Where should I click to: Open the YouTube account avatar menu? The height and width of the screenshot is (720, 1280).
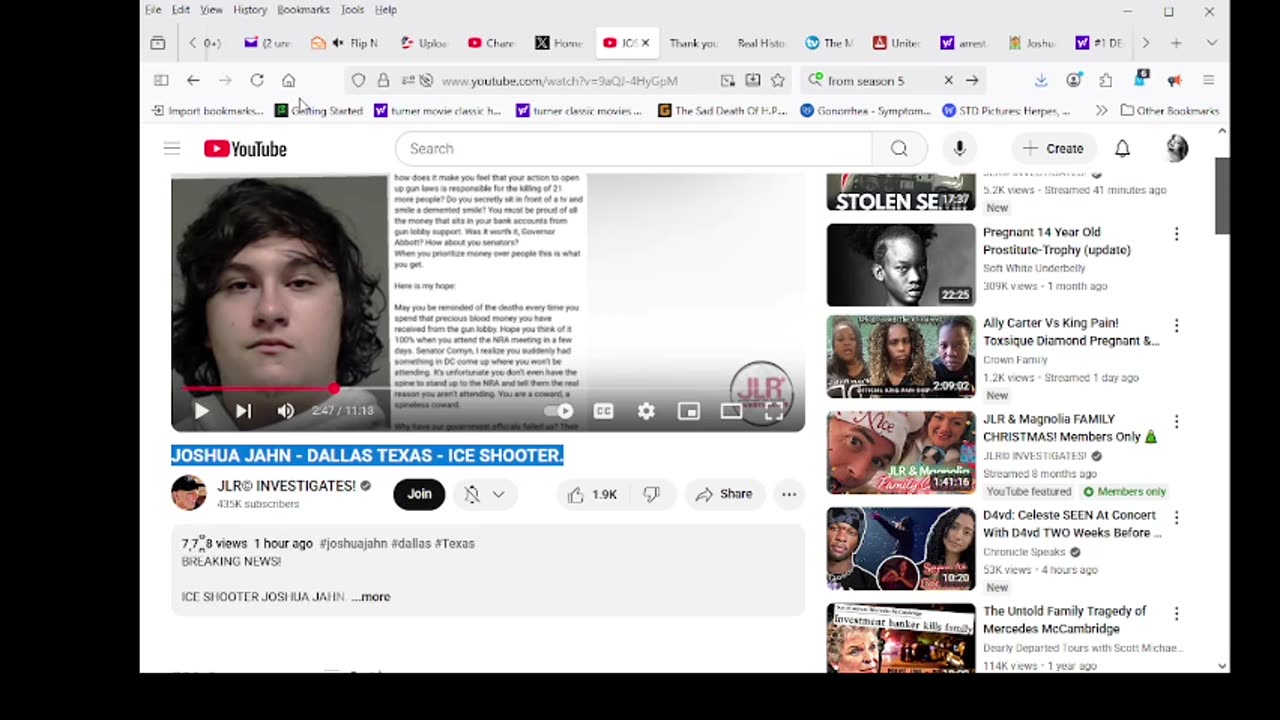1177,149
